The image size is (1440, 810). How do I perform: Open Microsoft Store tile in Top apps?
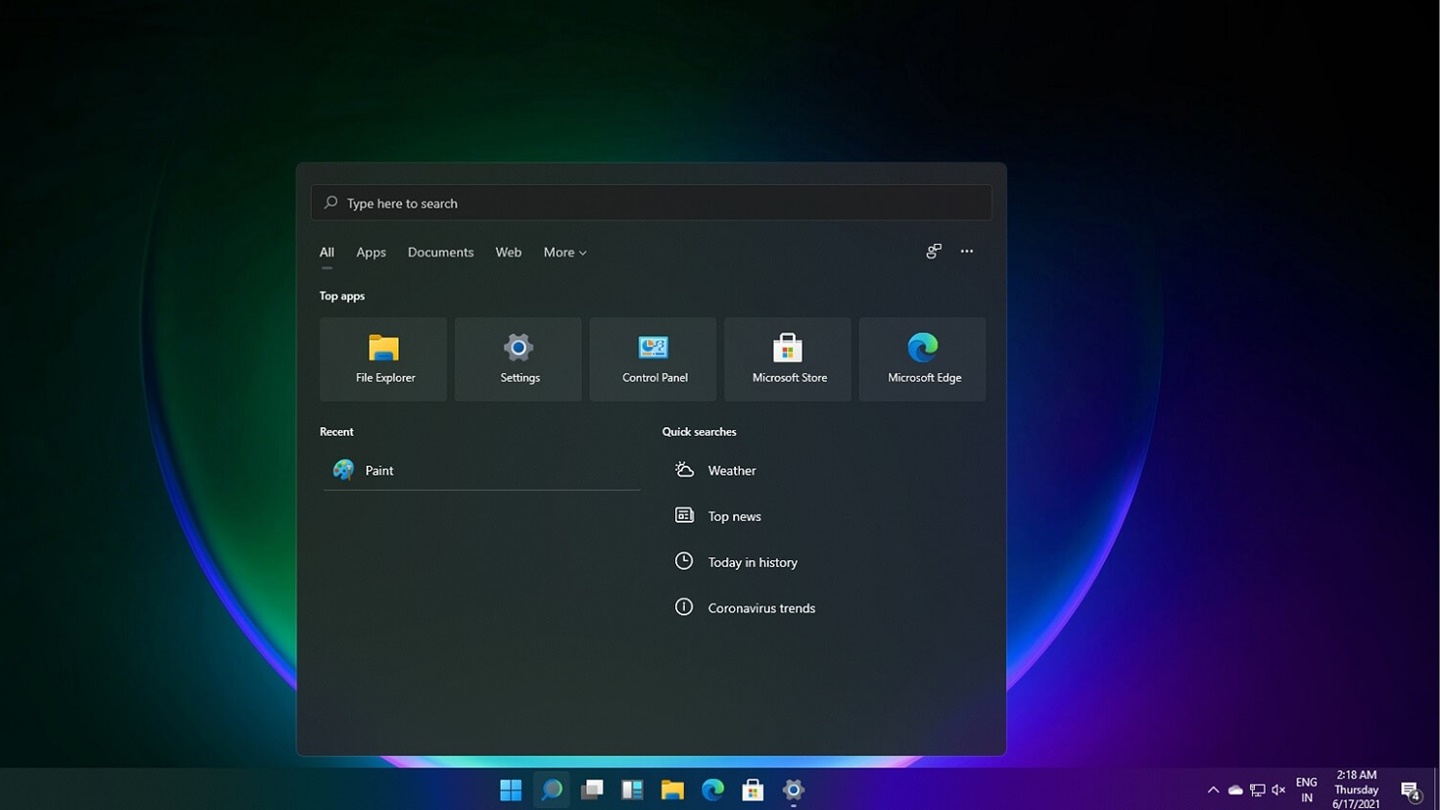click(x=788, y=359)
